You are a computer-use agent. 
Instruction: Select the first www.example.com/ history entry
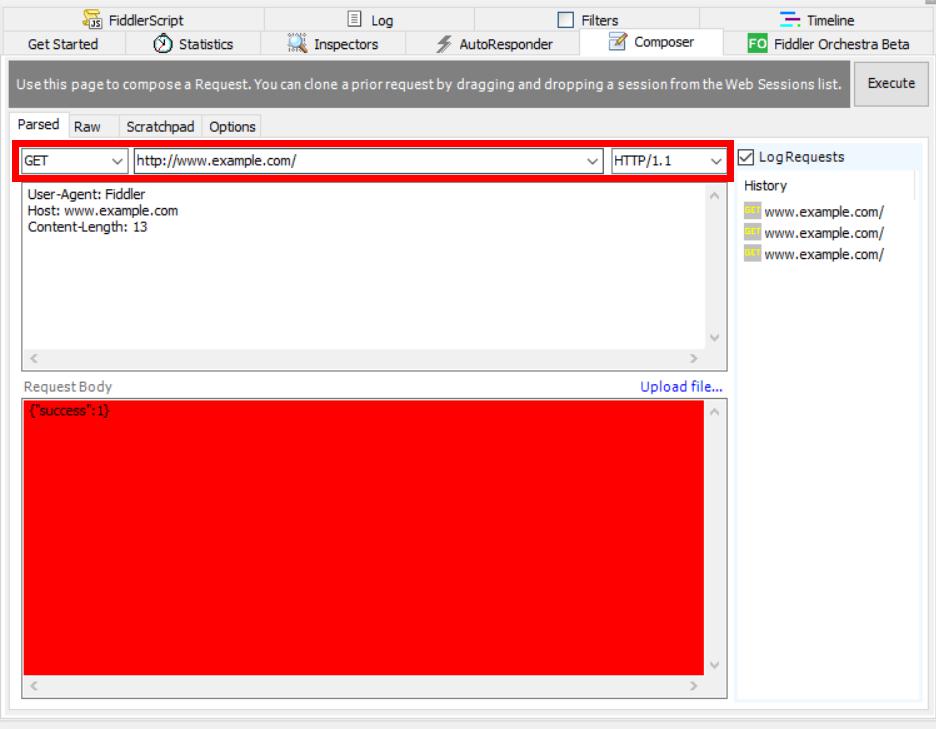click(823, 211)
